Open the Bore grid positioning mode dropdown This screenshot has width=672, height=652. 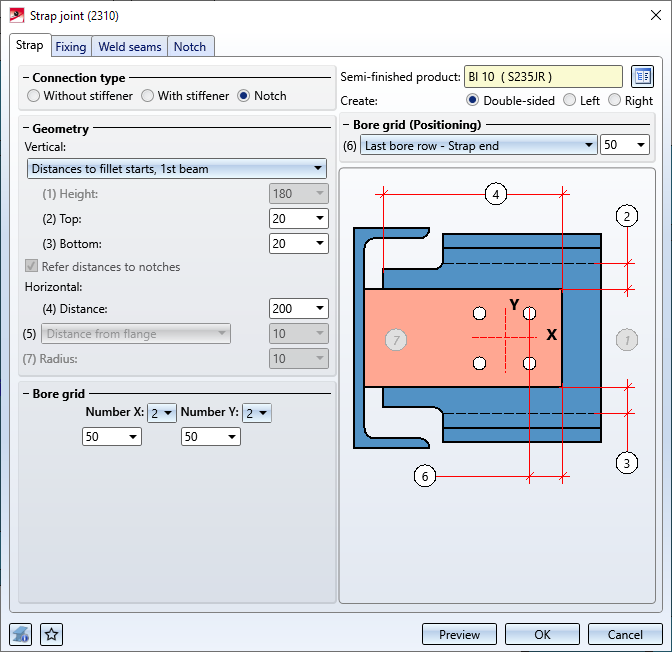point(479,145)
